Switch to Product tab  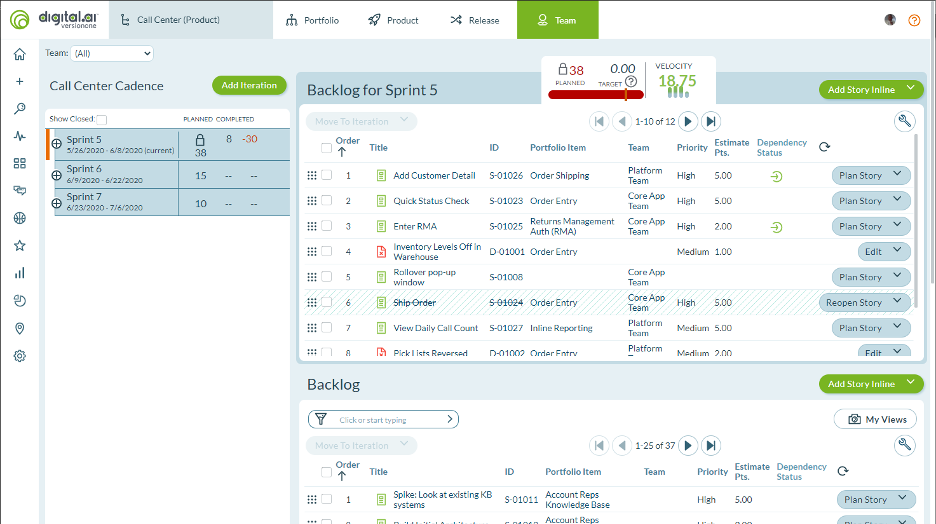(394, 20)
